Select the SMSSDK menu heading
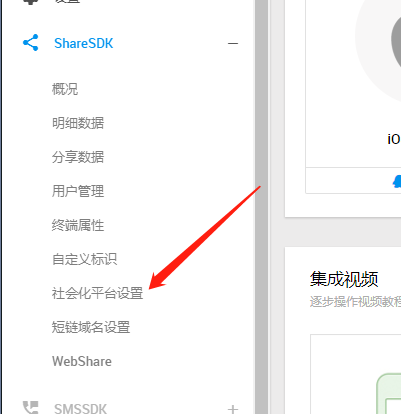This screenshot has width=401, height=414. (x=80, y=409)
